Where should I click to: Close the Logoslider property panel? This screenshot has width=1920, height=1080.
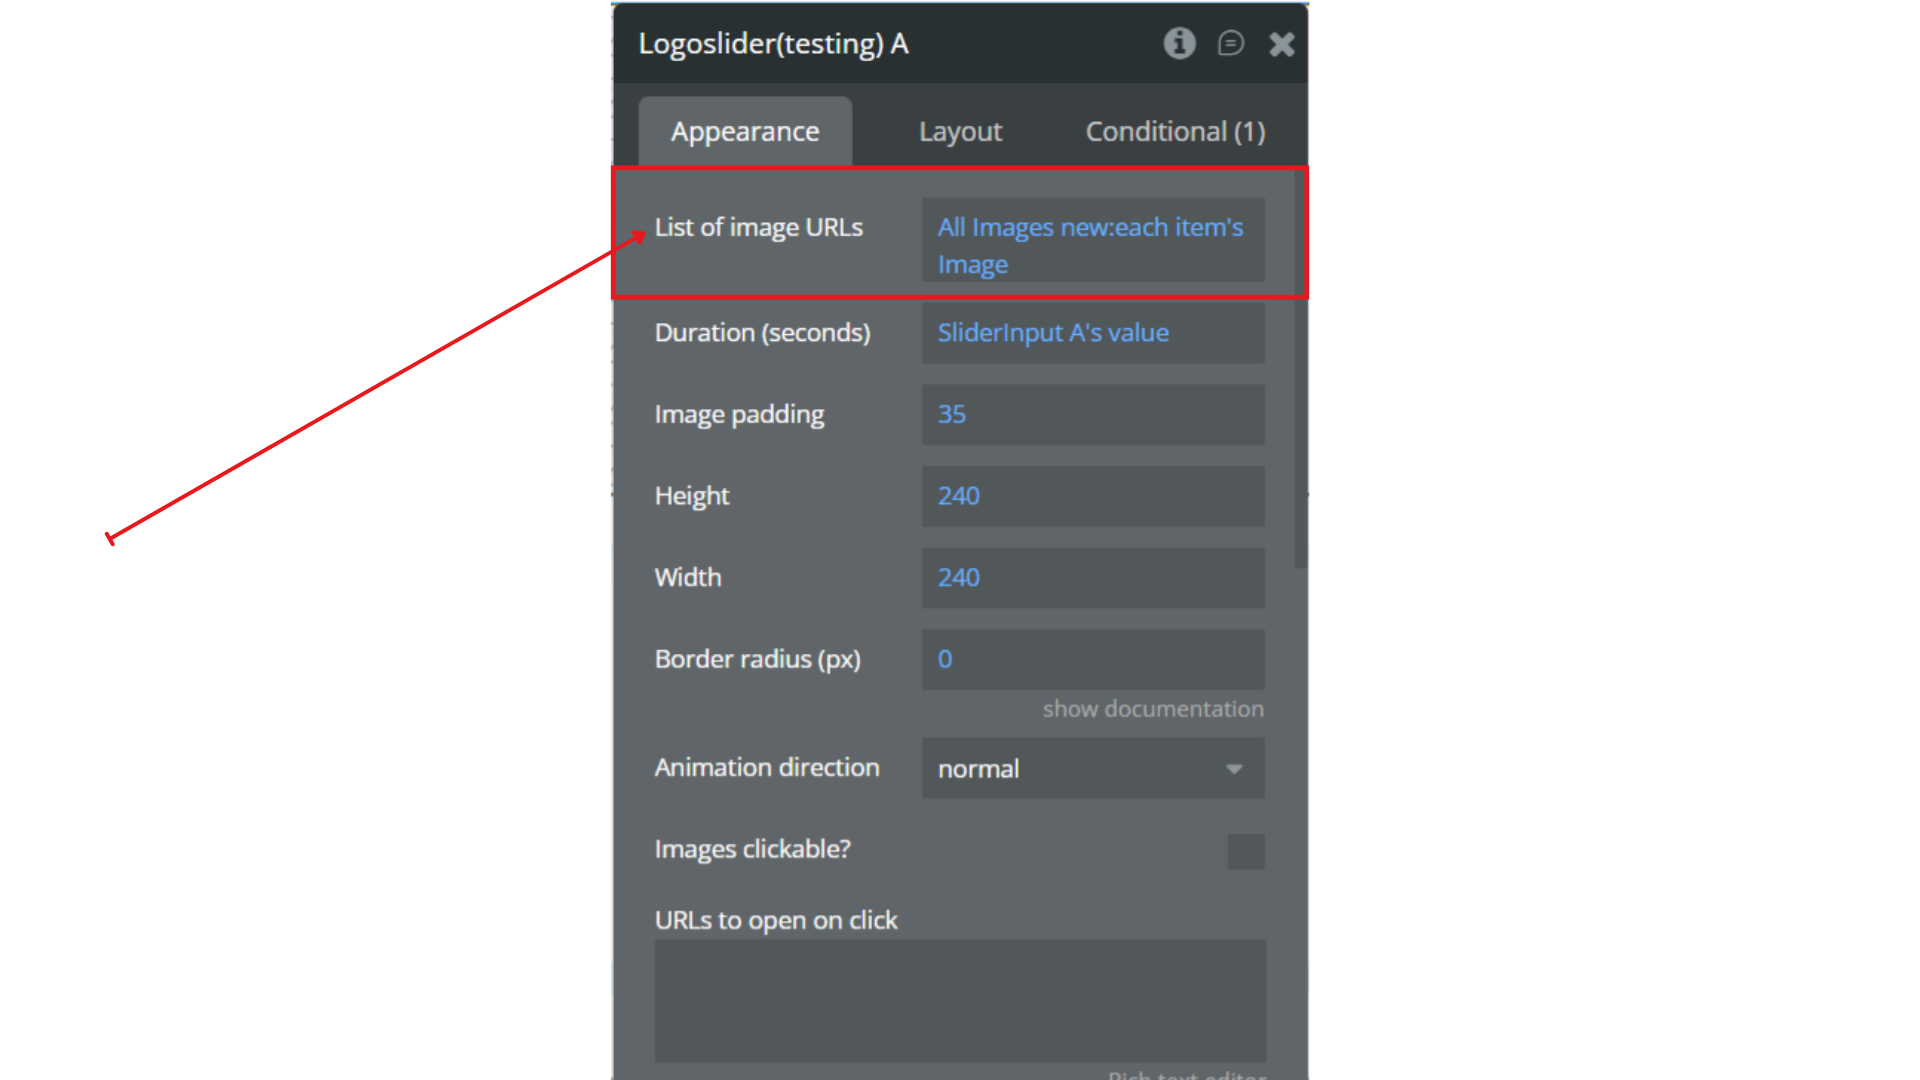pyautogui.click(x=1282, y=44)
